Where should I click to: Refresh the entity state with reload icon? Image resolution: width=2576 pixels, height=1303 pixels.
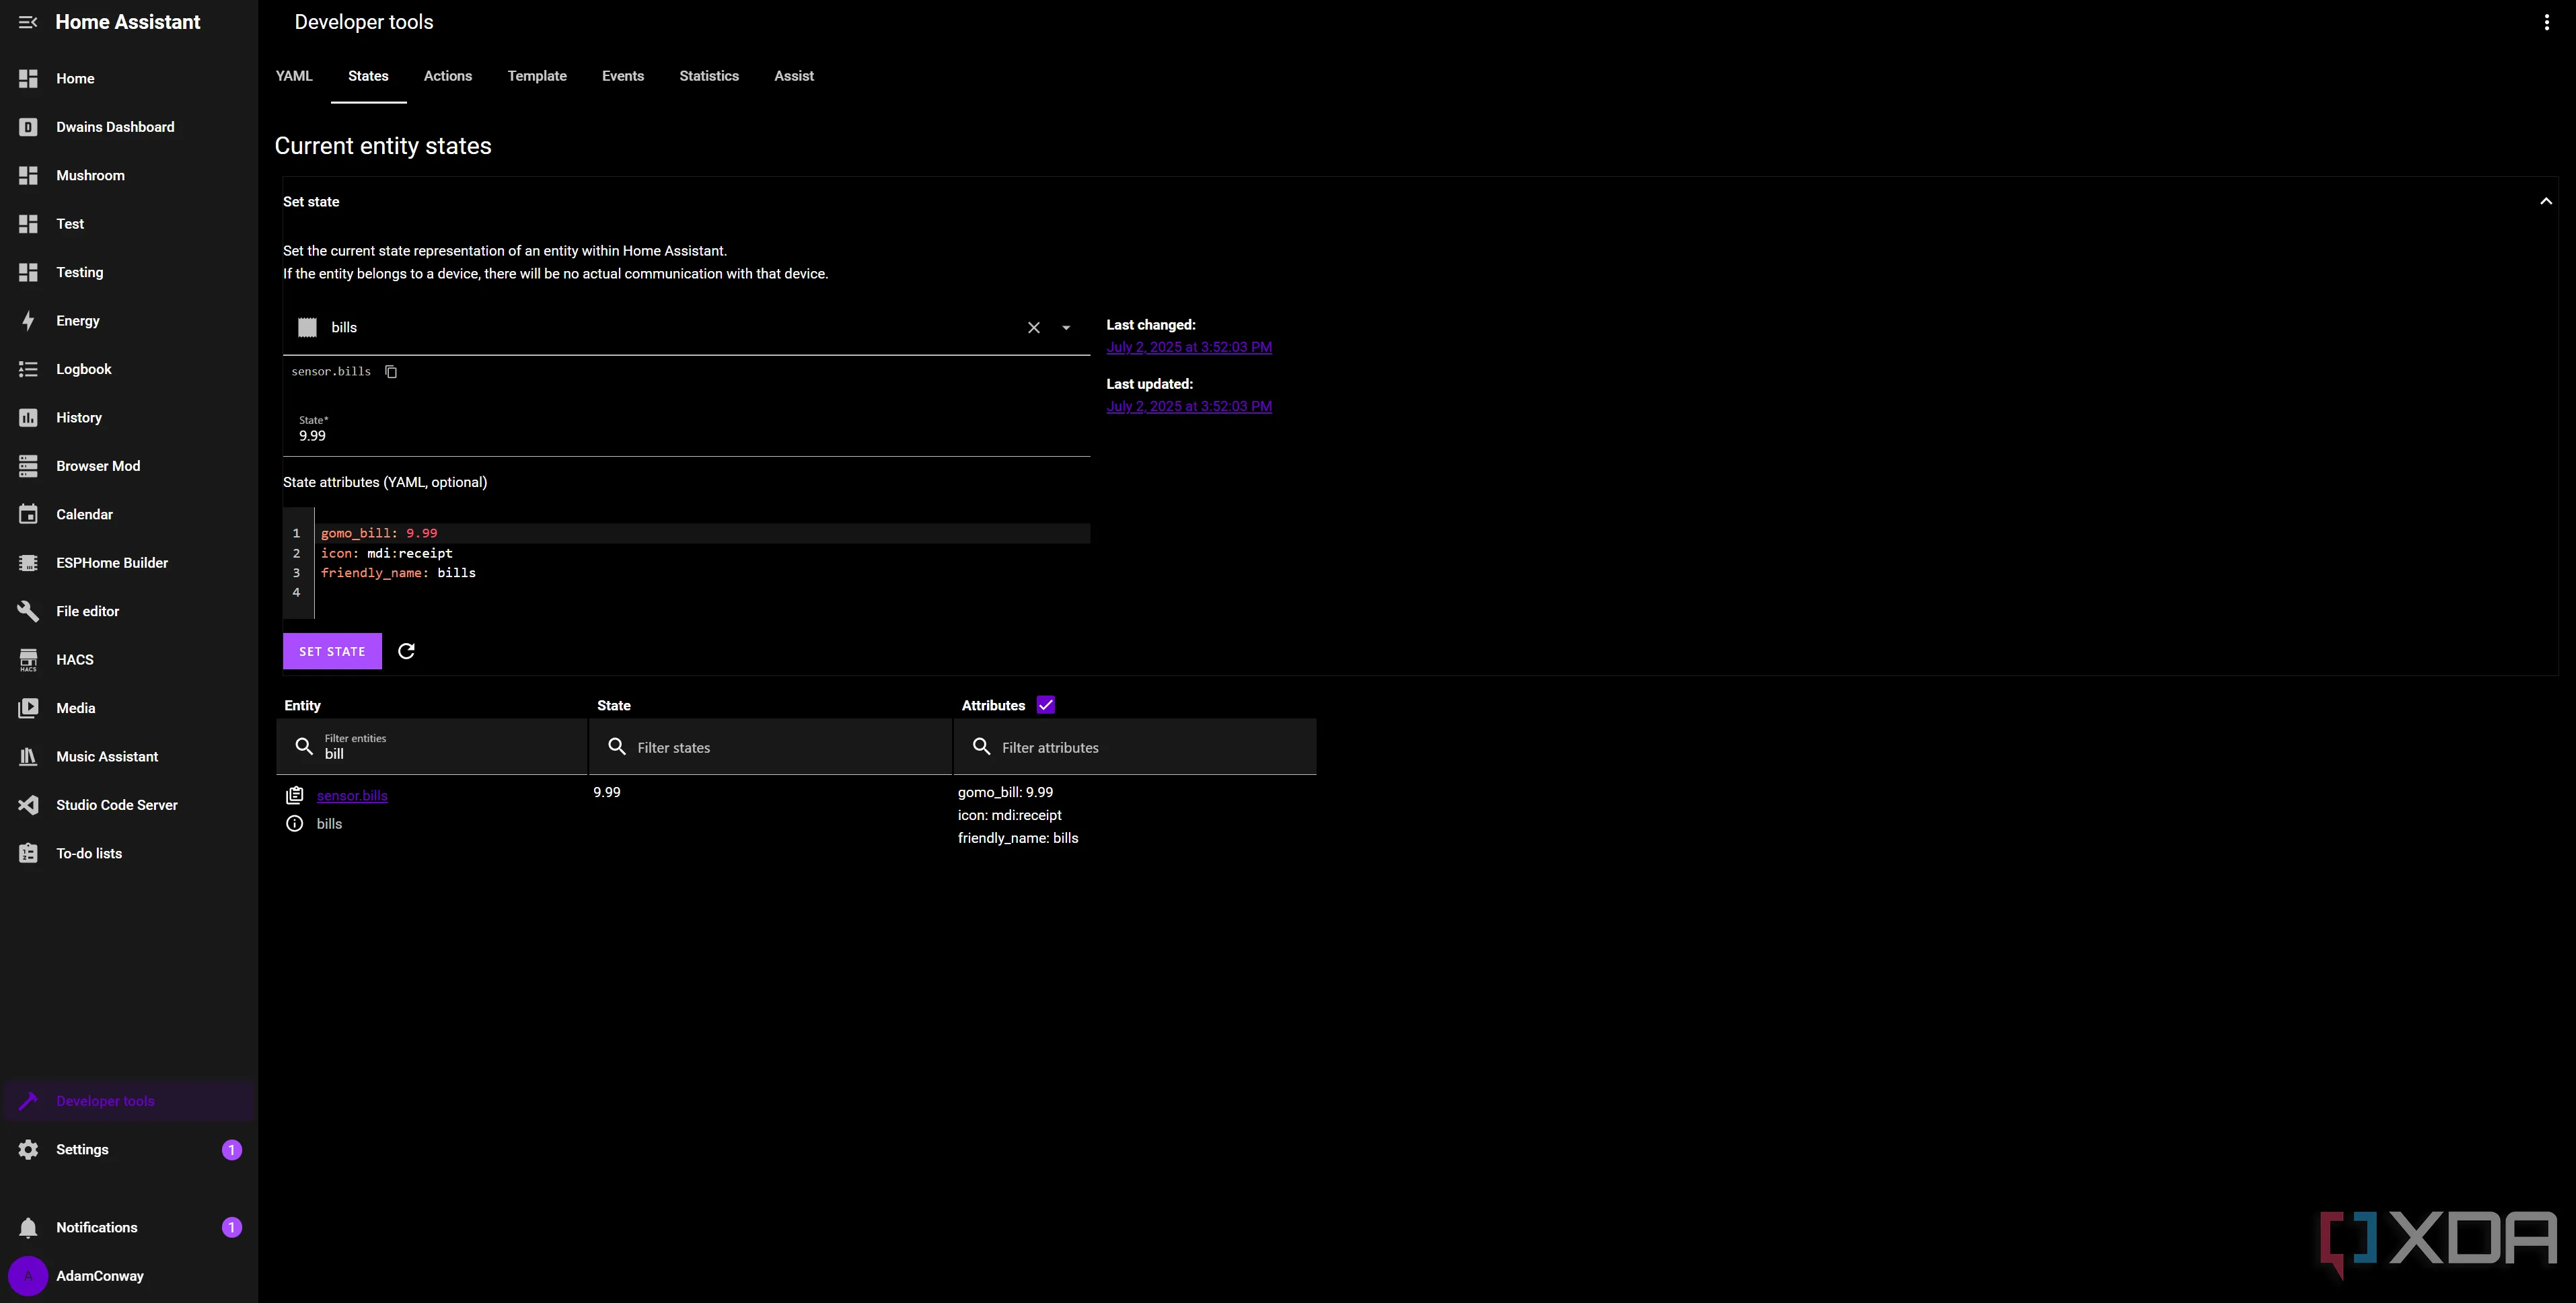pos(406,651)
